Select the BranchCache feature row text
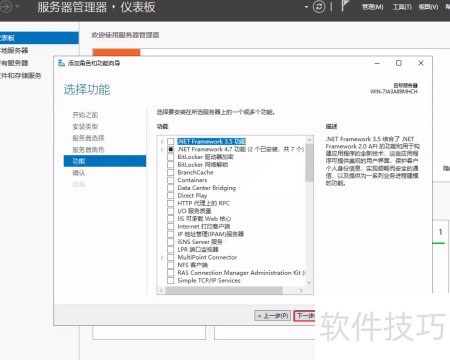Screen dimensions: 450x360 coord(195,172)
